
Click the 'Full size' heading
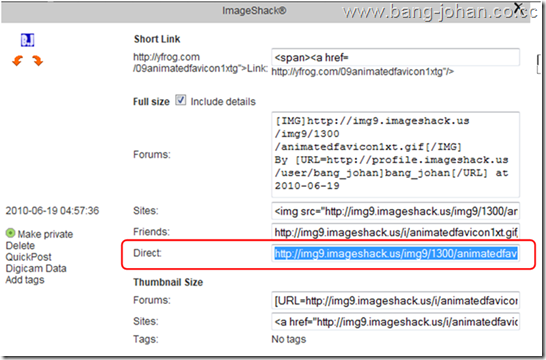[x=151, y=102]
